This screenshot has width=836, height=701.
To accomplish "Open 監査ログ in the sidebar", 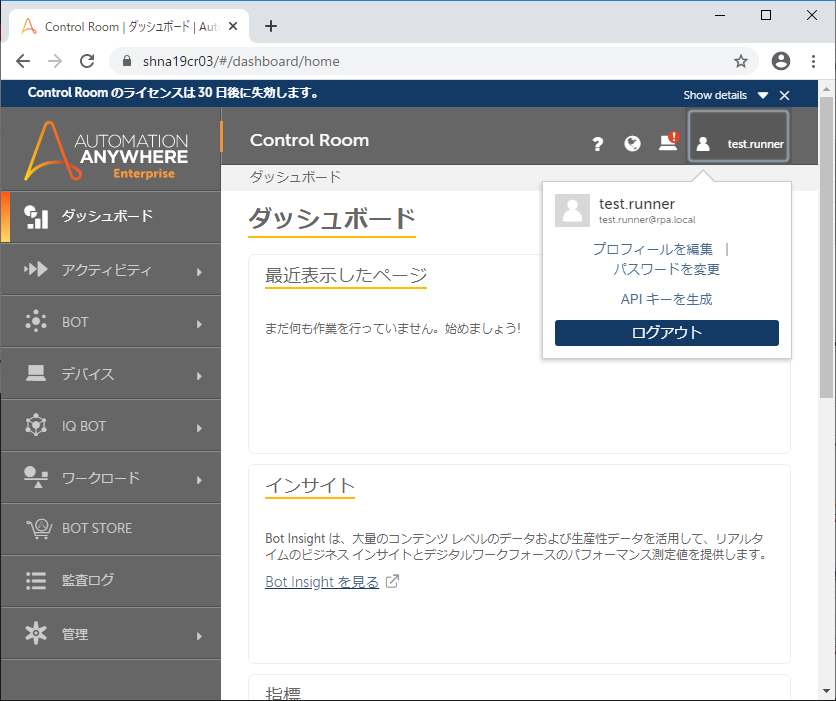I will [x=111, y=581].
